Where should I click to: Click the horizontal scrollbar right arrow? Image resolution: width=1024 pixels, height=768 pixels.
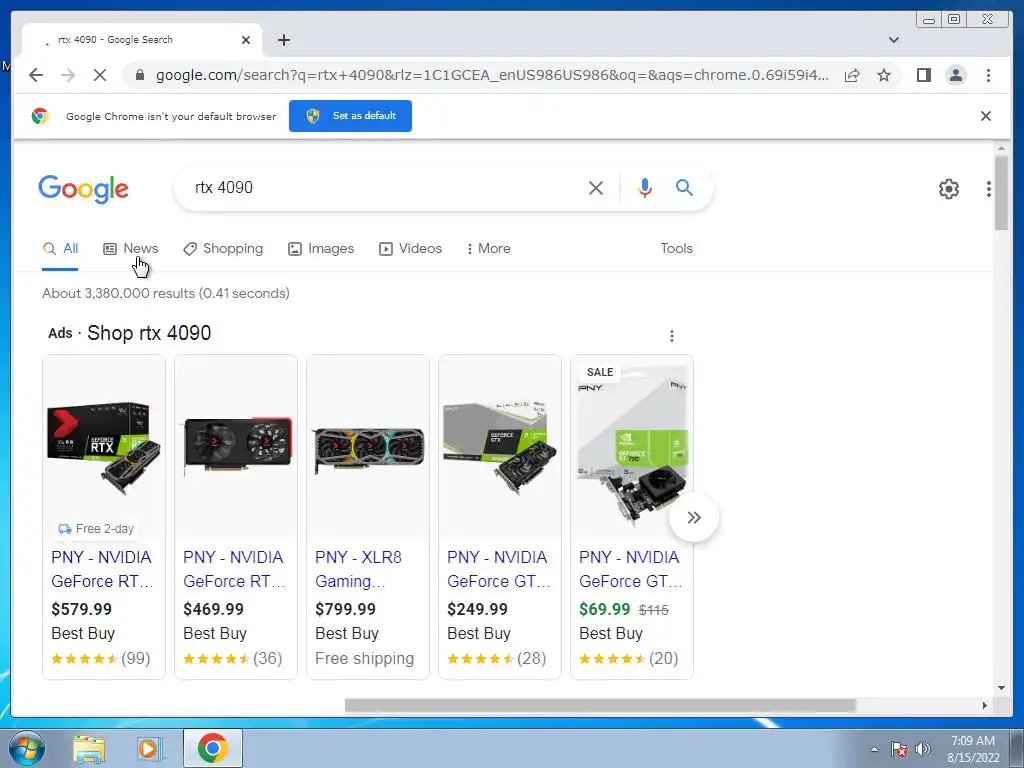coord(985,705)
